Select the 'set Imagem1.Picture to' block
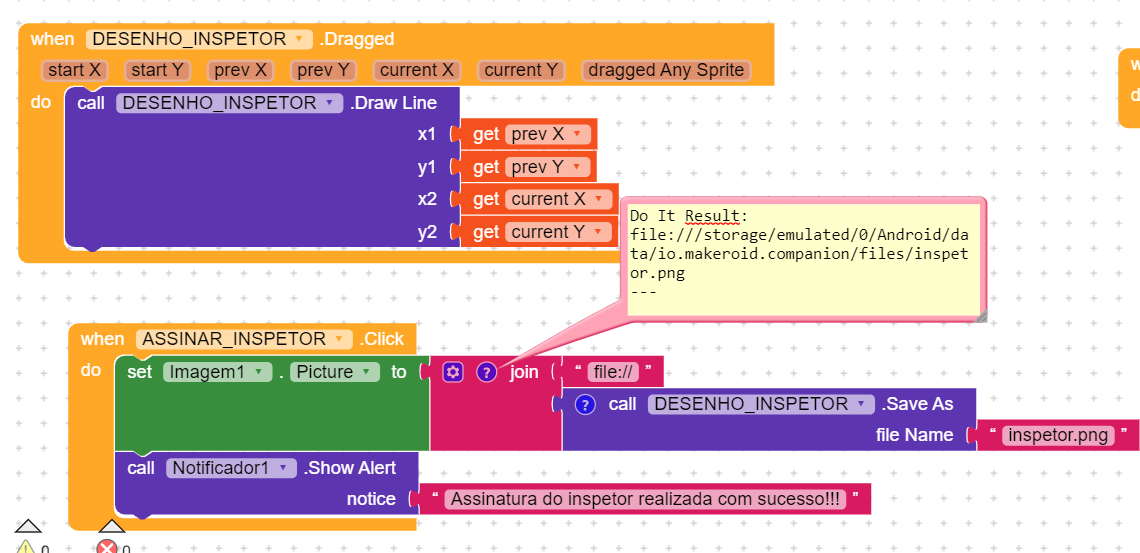Screen dimensions: 1140x553 (272, 403)
